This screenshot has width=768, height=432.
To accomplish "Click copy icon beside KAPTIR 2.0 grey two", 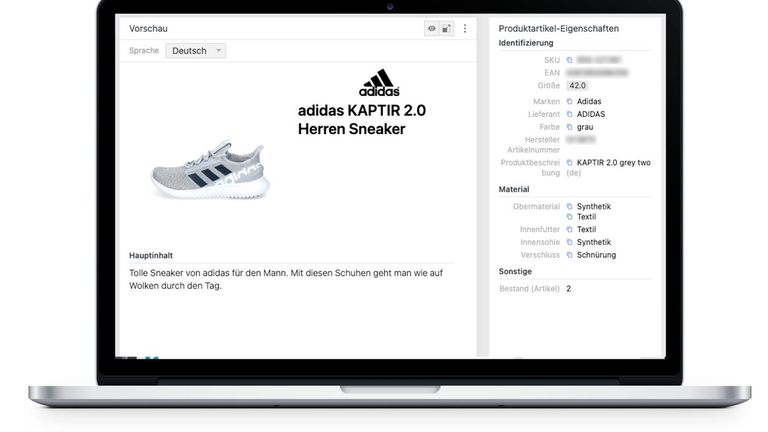I will (569, 163).
